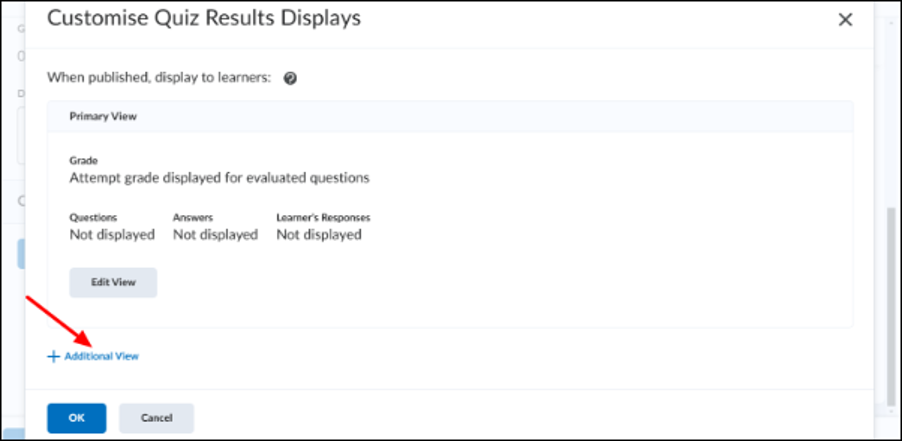Click the dialog's vertical scrollbar thumb
Screen dimensions: 902x442
[892, 308]
